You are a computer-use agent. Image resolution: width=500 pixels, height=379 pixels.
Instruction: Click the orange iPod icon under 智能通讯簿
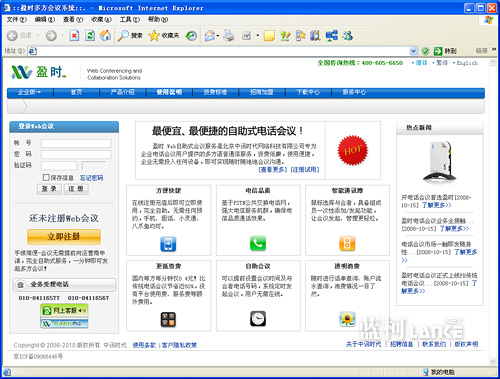[347, 243]
